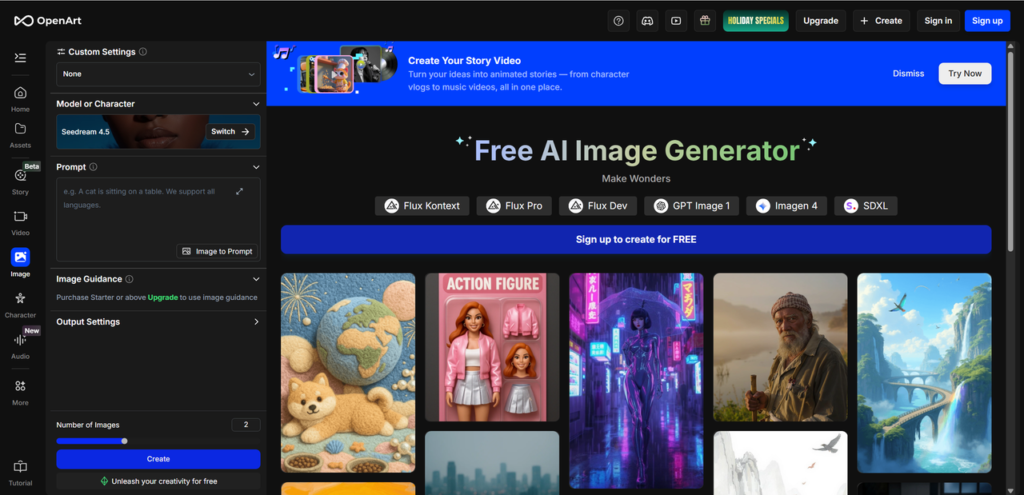Viewport: 1024px width, 495px height.
Task: Collapse the Model or Character section
Action: click(x=255, y=104)
